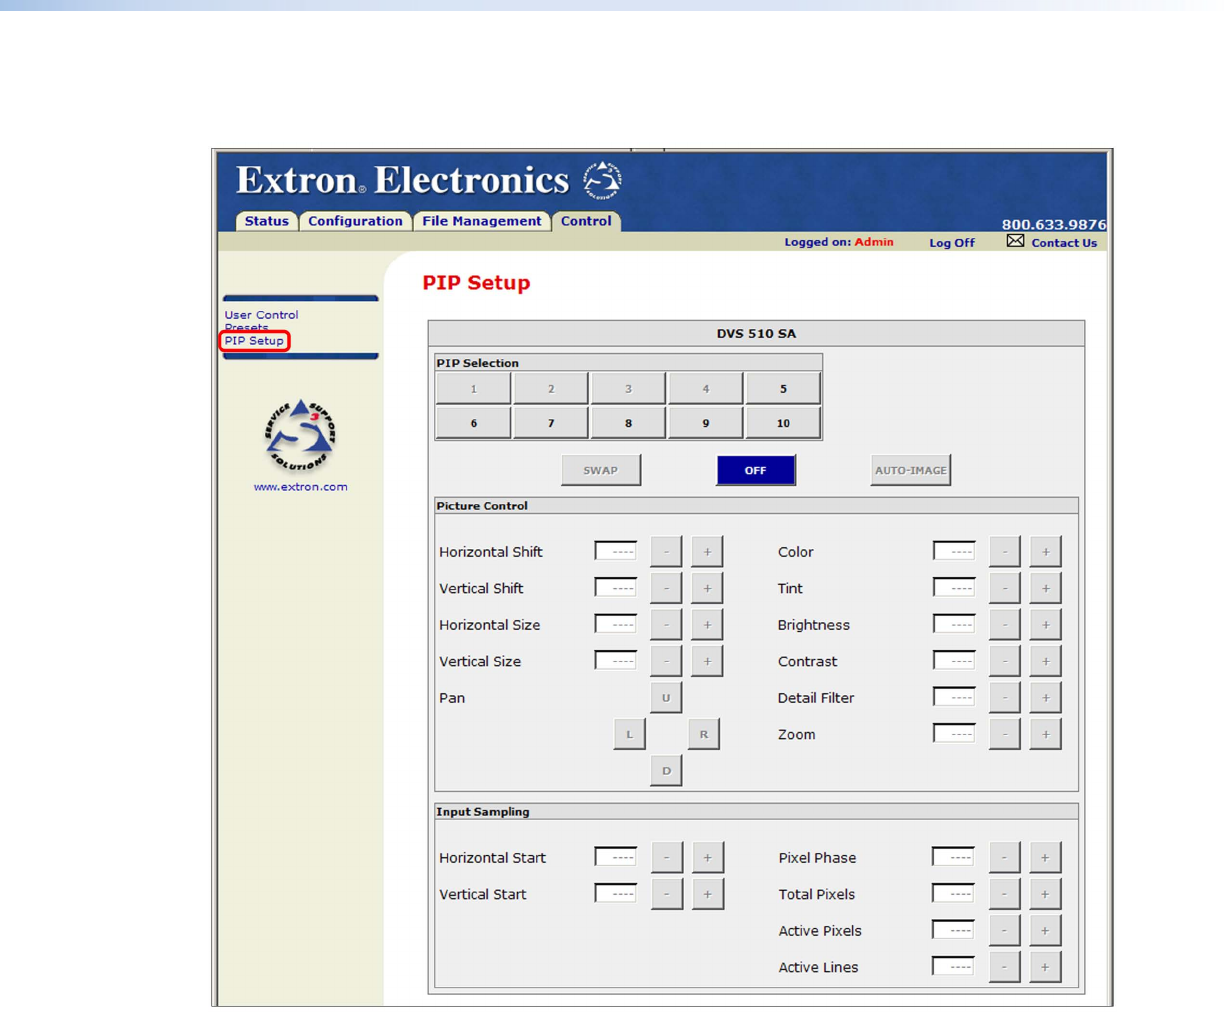Screen dimensions: 1224x1012
Task: Increase Brightness with plus button
Action: (x=1046, y=625)
